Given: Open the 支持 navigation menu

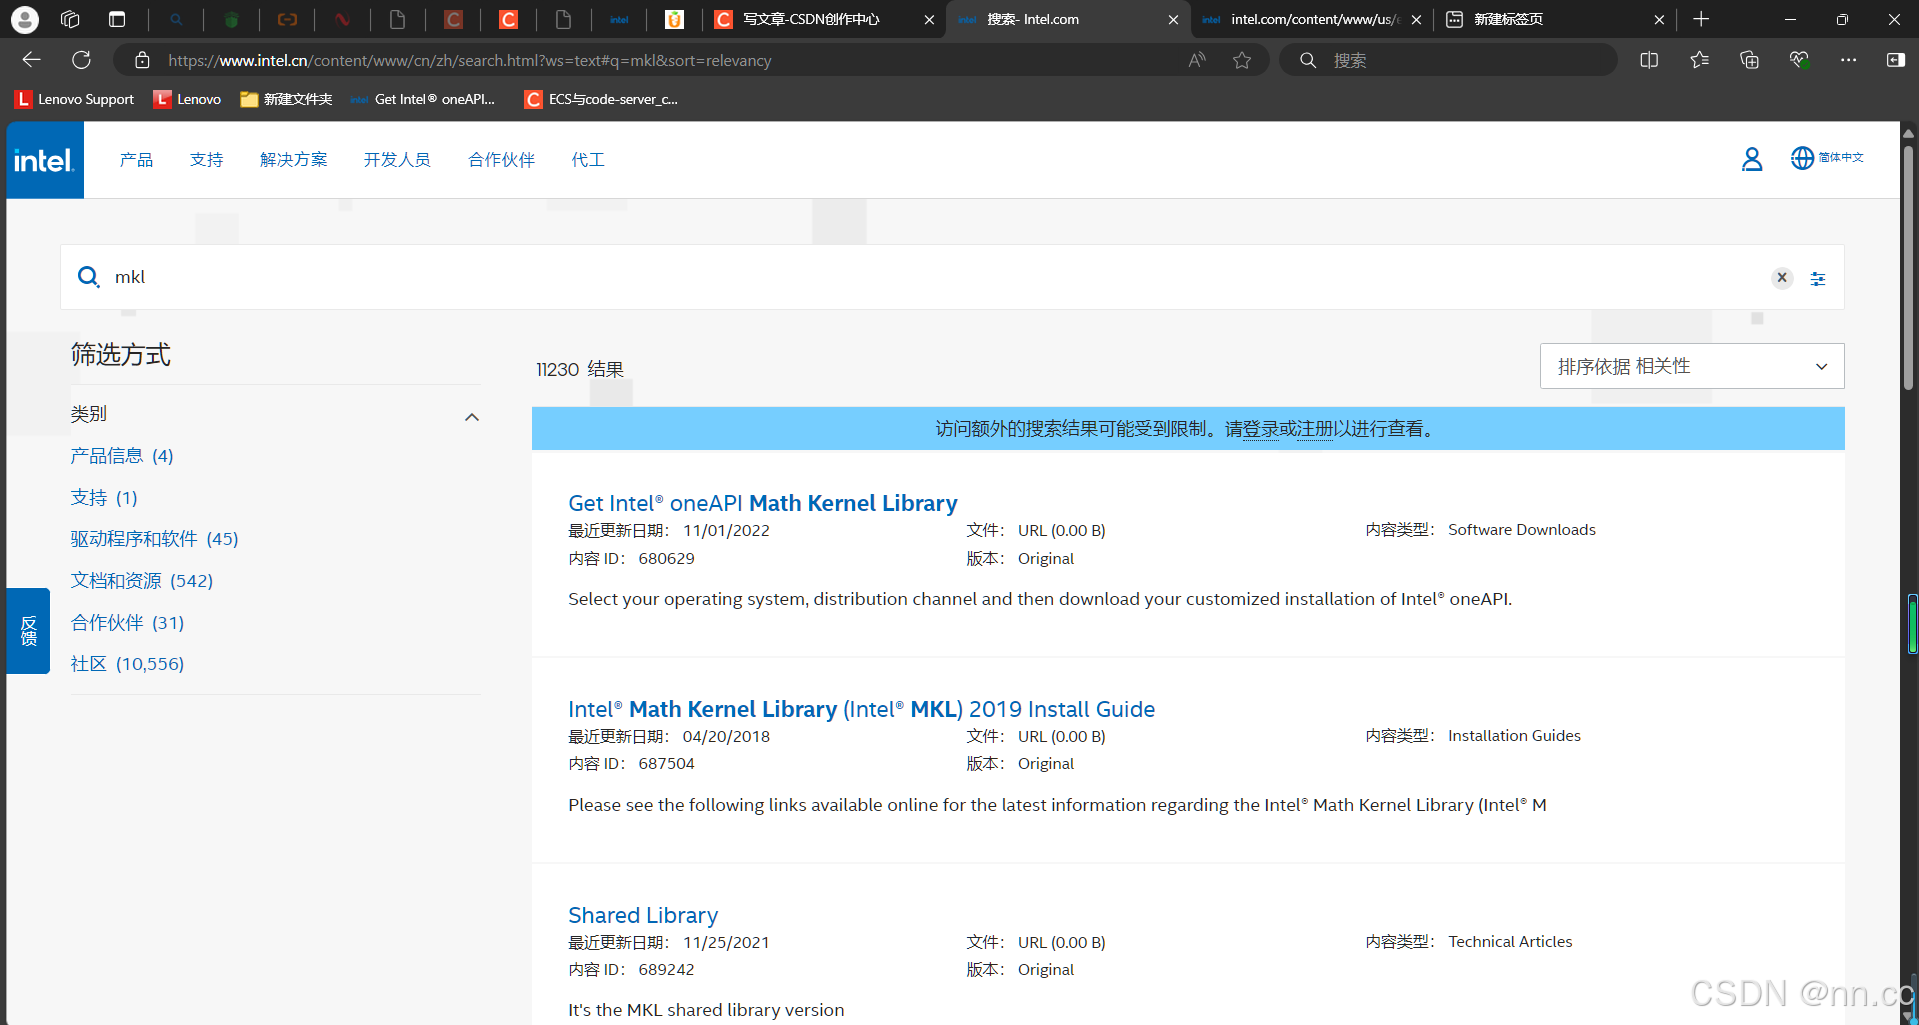Looking at the screenshot, I should tap(206, 160).
